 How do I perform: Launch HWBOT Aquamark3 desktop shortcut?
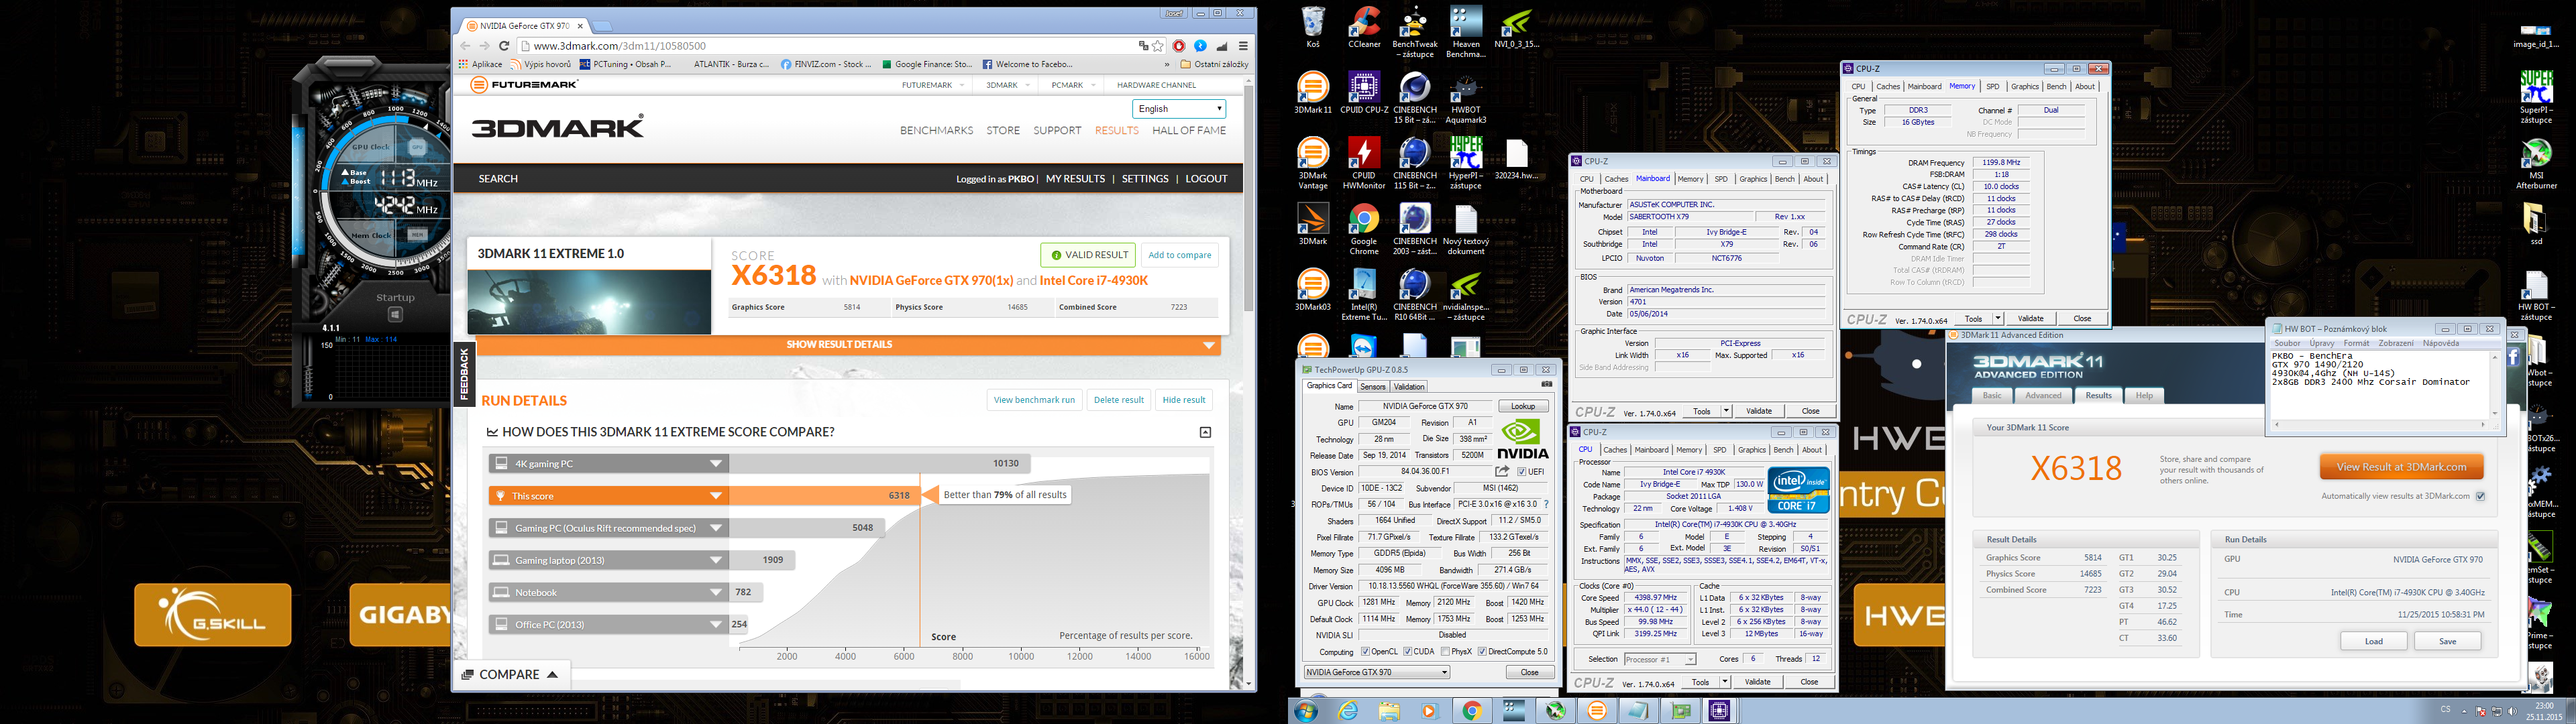pos(1466,98)
